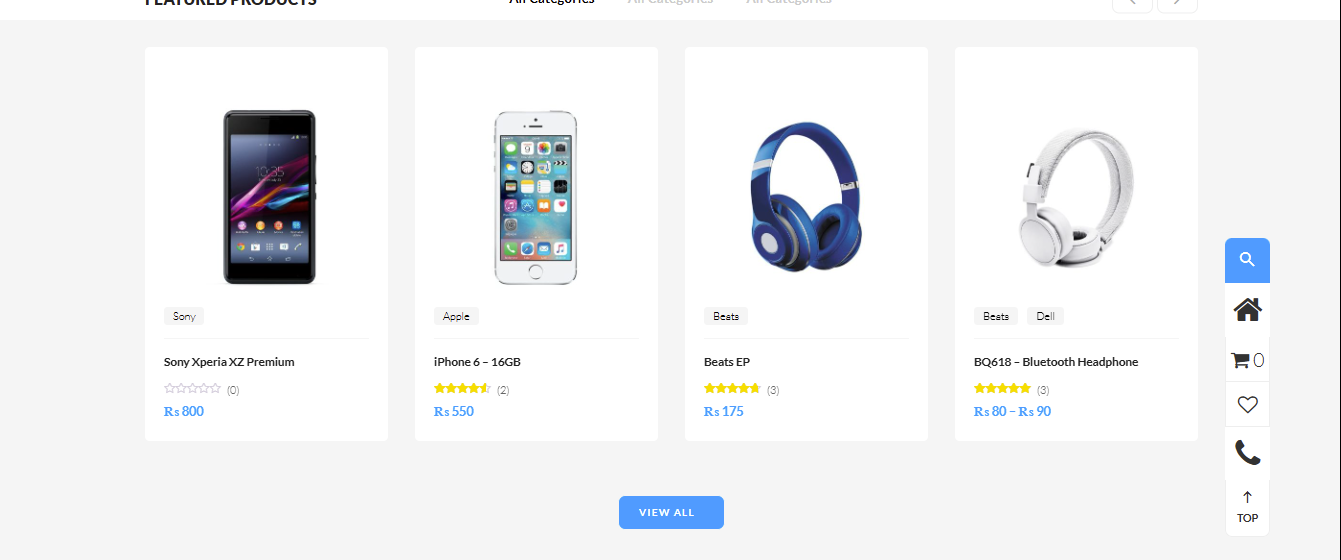This screenshot has width=1341, height=560.
Task: Click the Sony brand tag
Action: 184,316
